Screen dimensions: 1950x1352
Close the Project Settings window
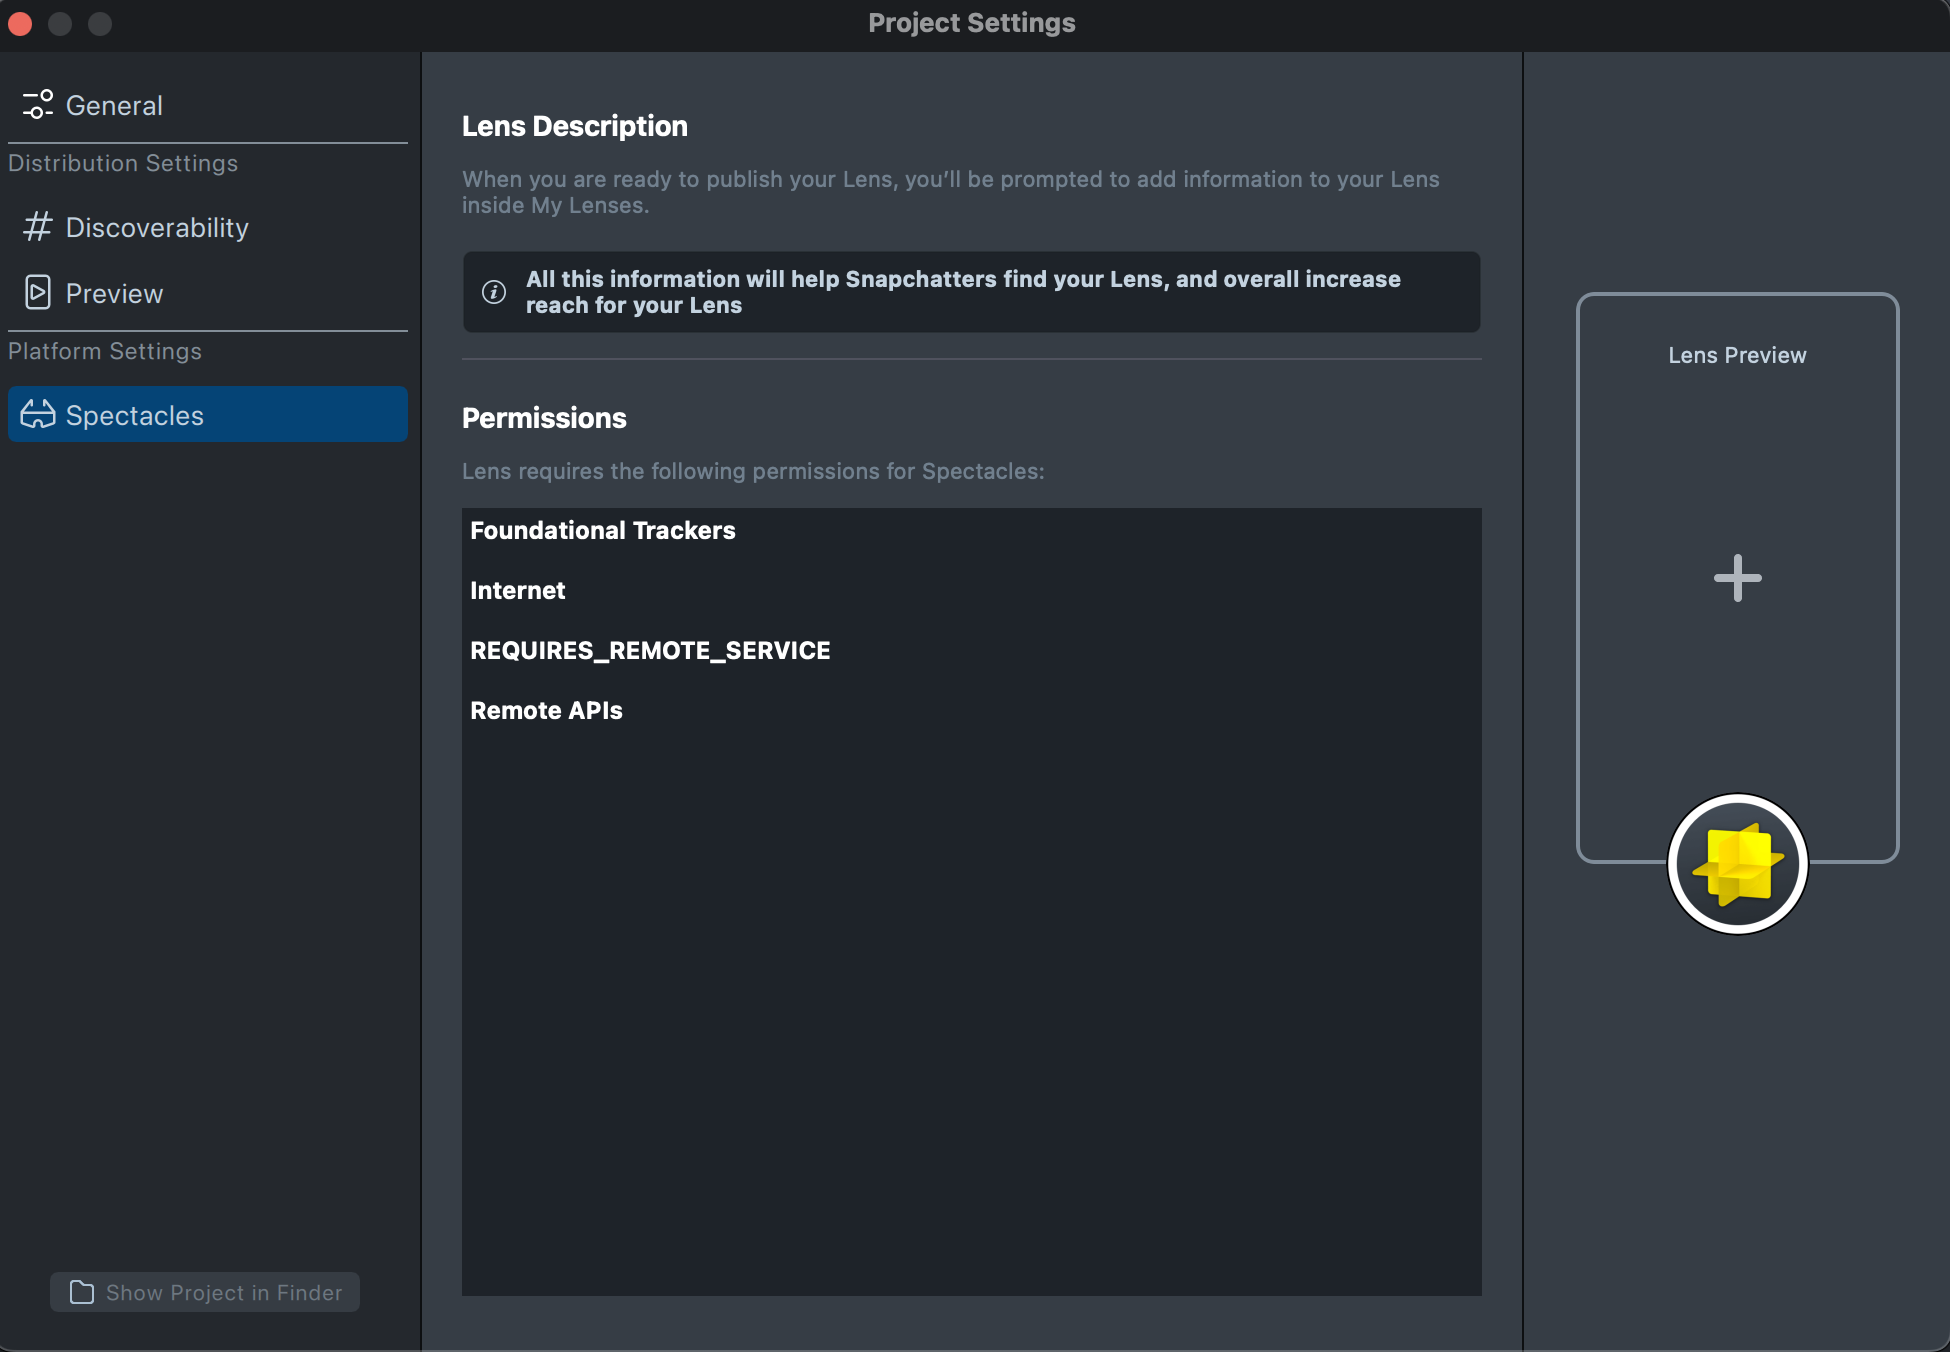20,23
